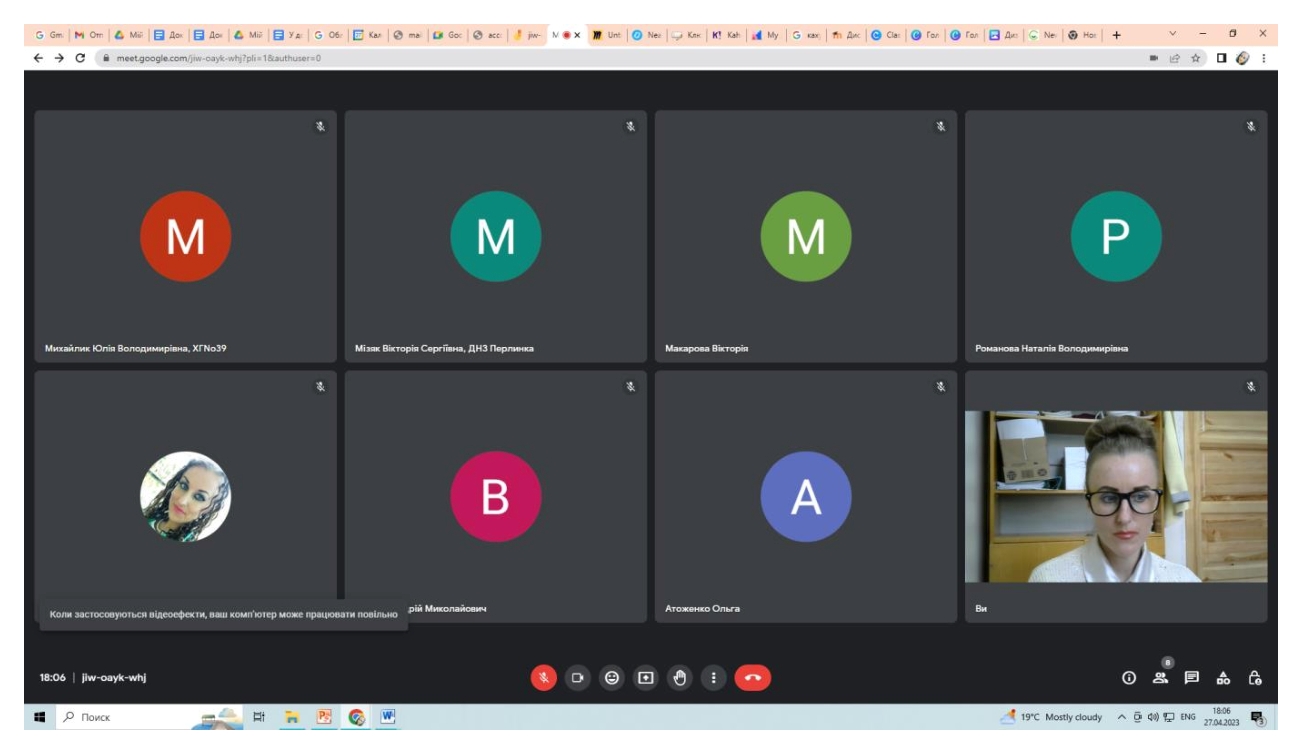Unmute the microphone in the call bar
This screenshot has height=744, width=1309.
(543, 677)
